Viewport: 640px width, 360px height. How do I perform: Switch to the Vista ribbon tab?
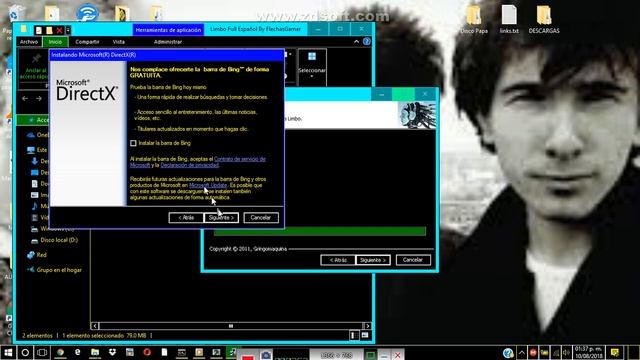pyautogui.click(x=118, y=42)
